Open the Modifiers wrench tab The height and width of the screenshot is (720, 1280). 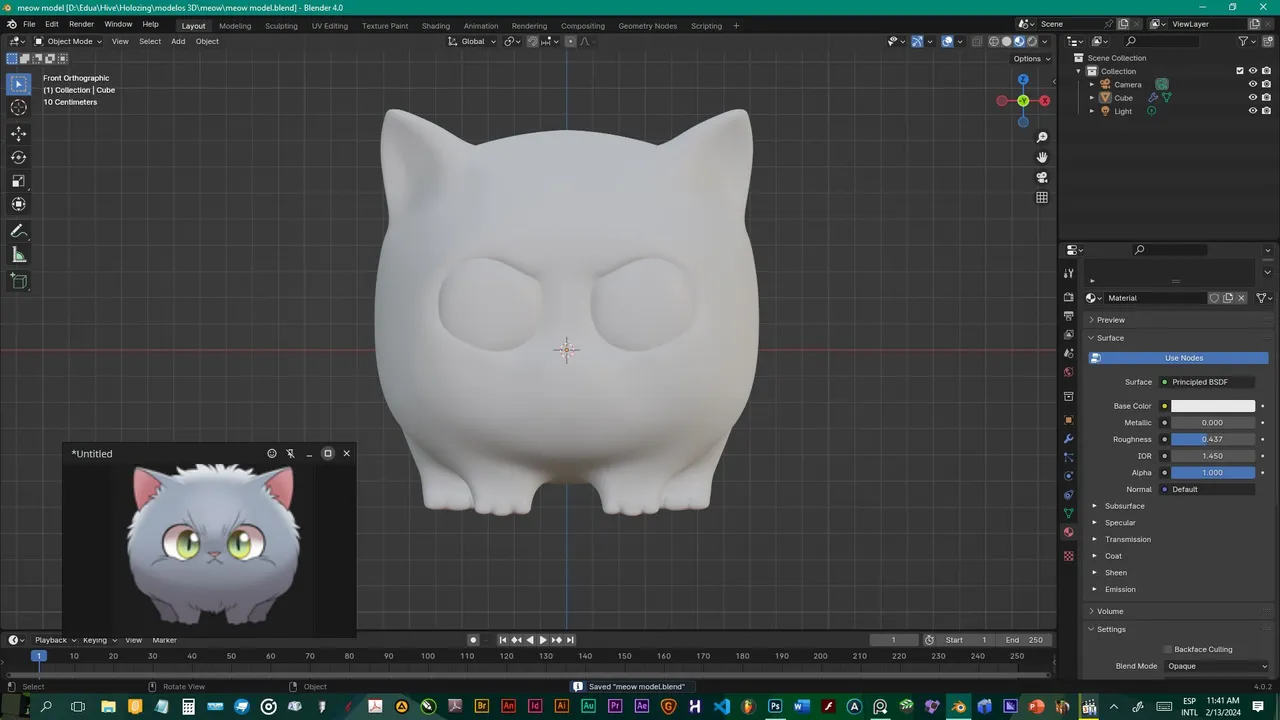pyautogui.click(x=1068, y=439)
